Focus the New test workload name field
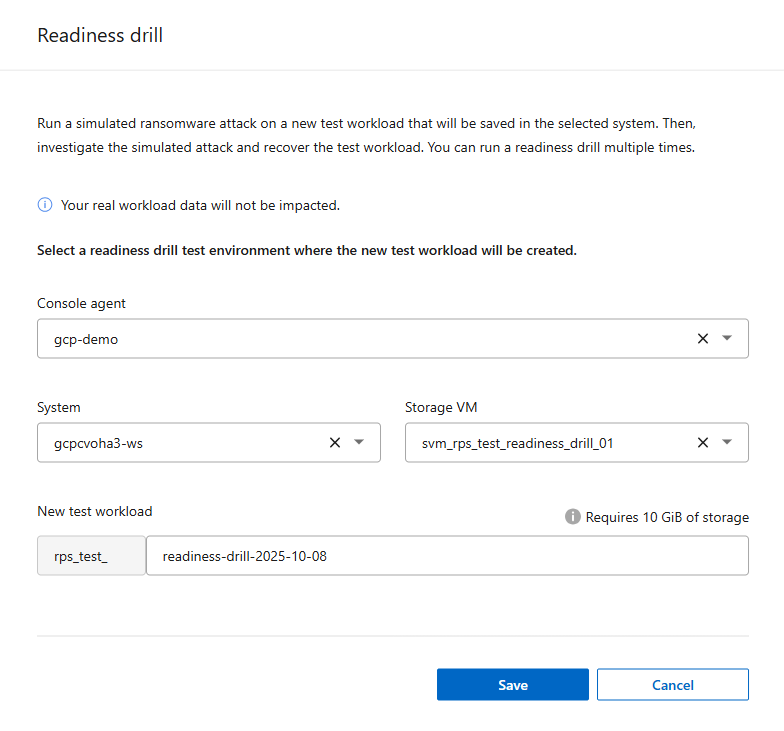Viewport: 784px width, 731px height. tap(446, 556)
